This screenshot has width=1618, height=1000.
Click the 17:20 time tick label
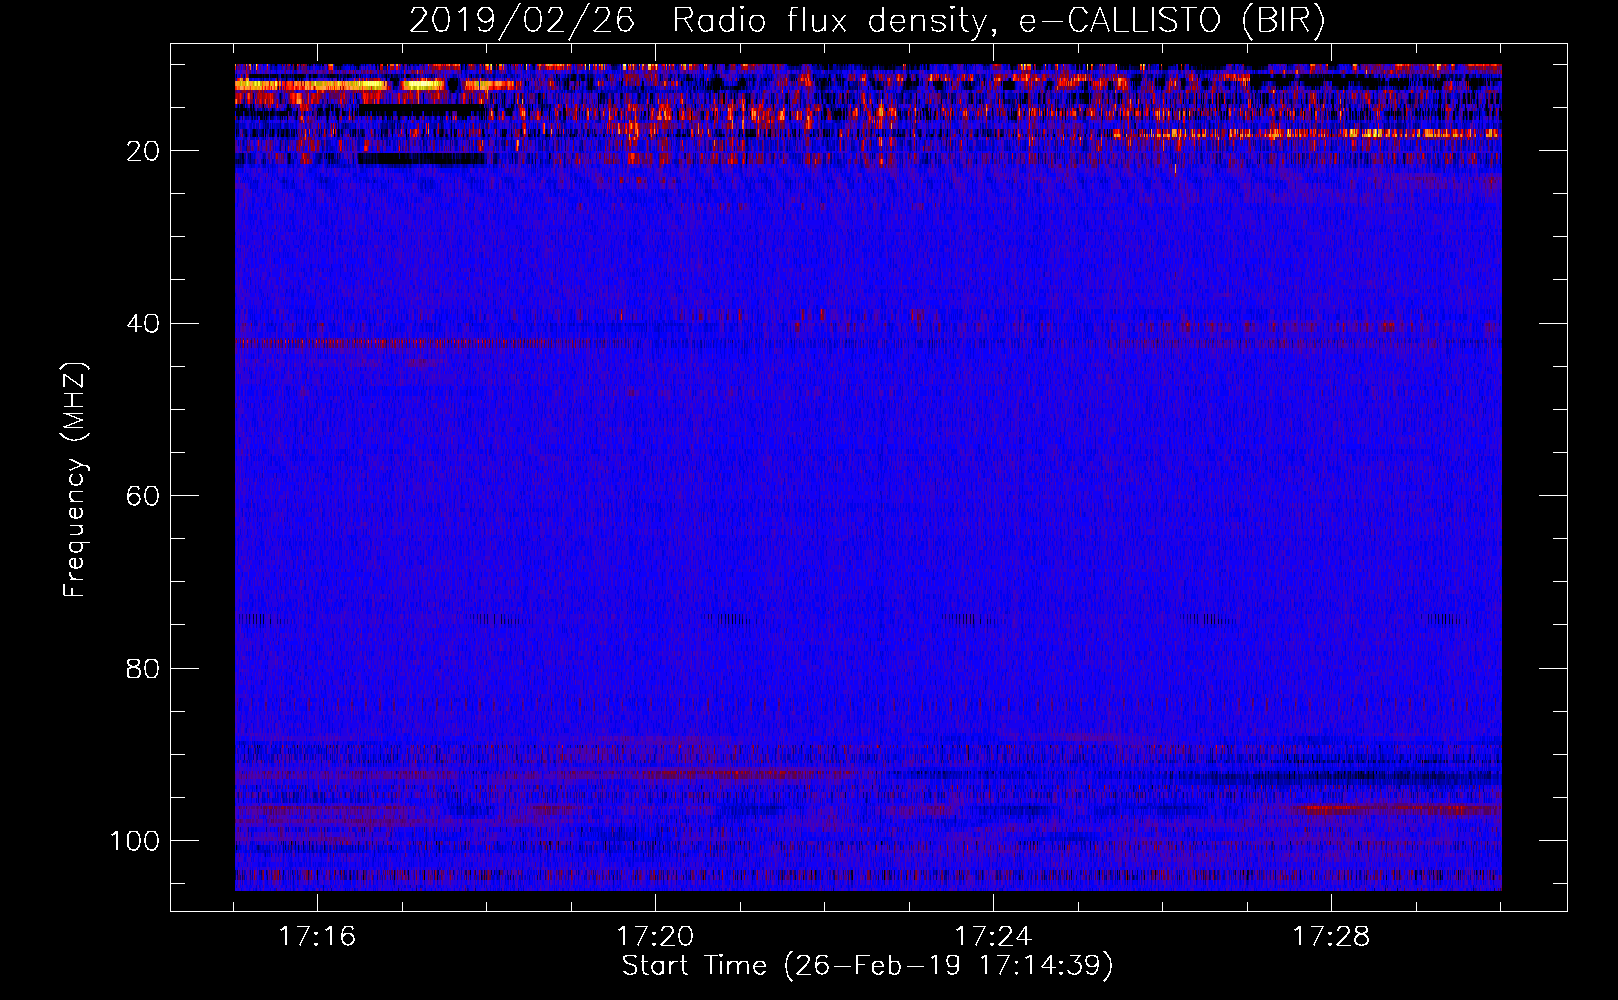(655, 937)
